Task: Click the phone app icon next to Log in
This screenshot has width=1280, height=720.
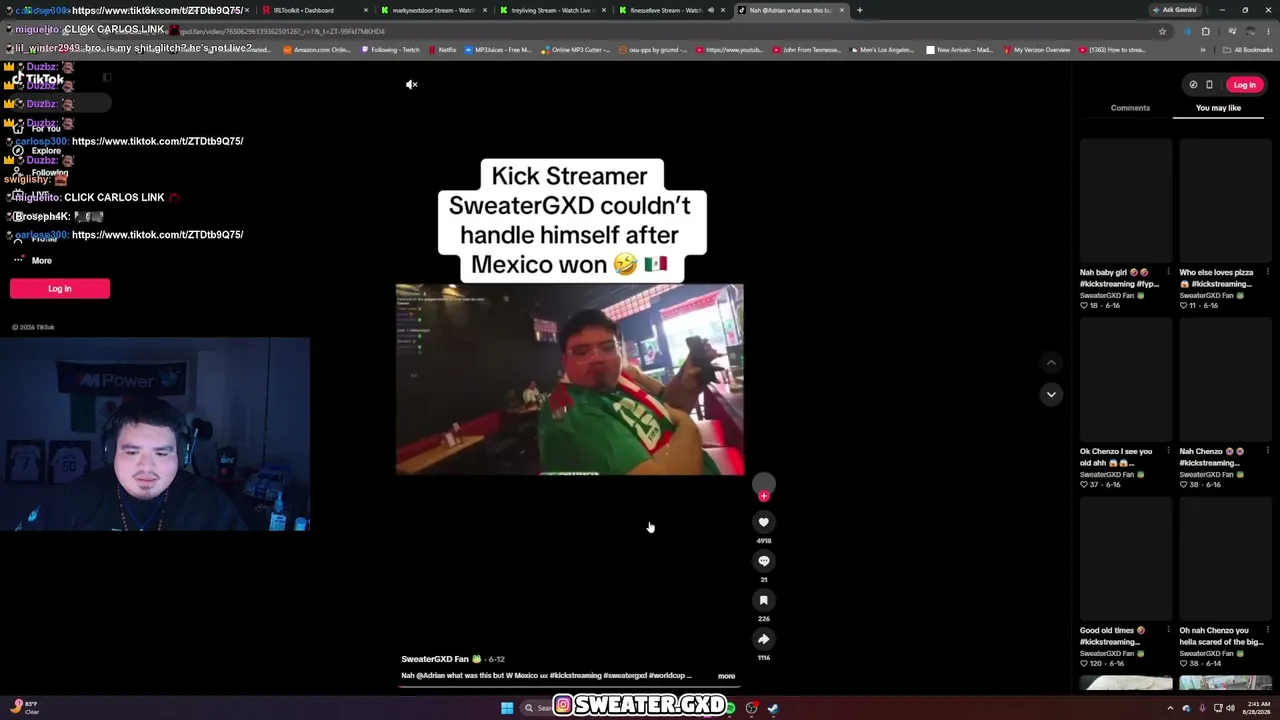Action: pos(1209,85)
